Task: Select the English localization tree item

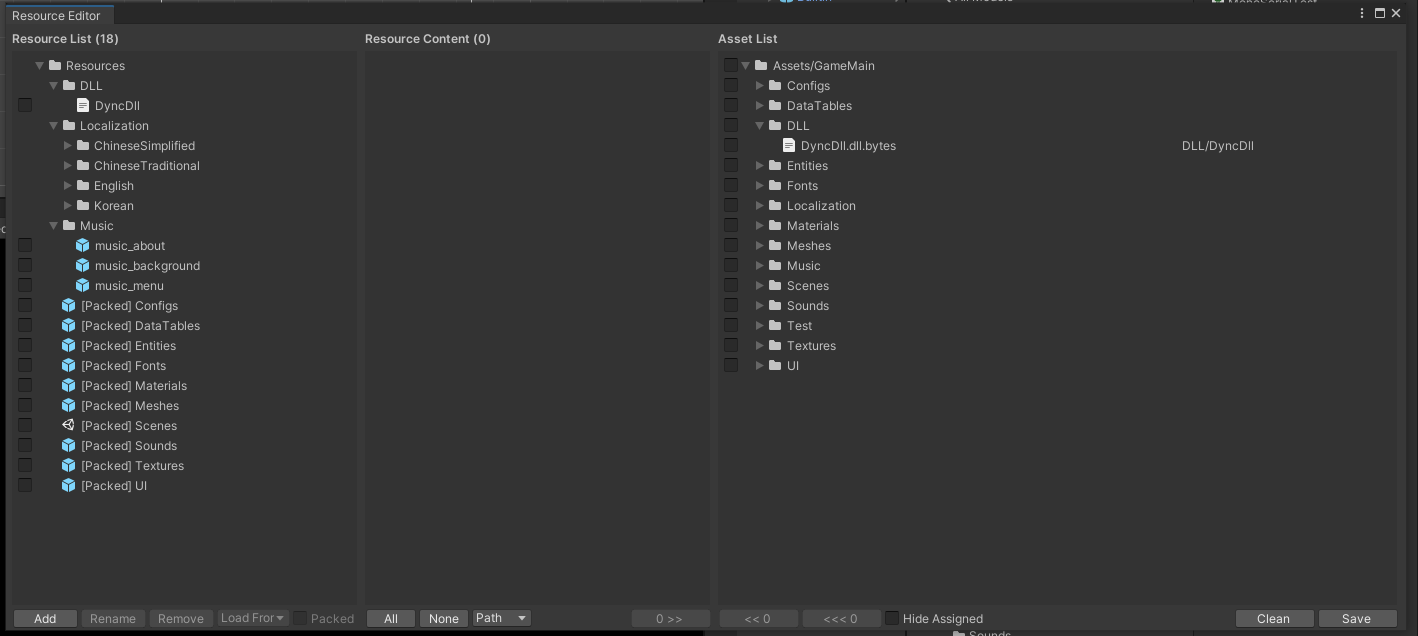Action: pyautogui.click(x=114, y=185)
